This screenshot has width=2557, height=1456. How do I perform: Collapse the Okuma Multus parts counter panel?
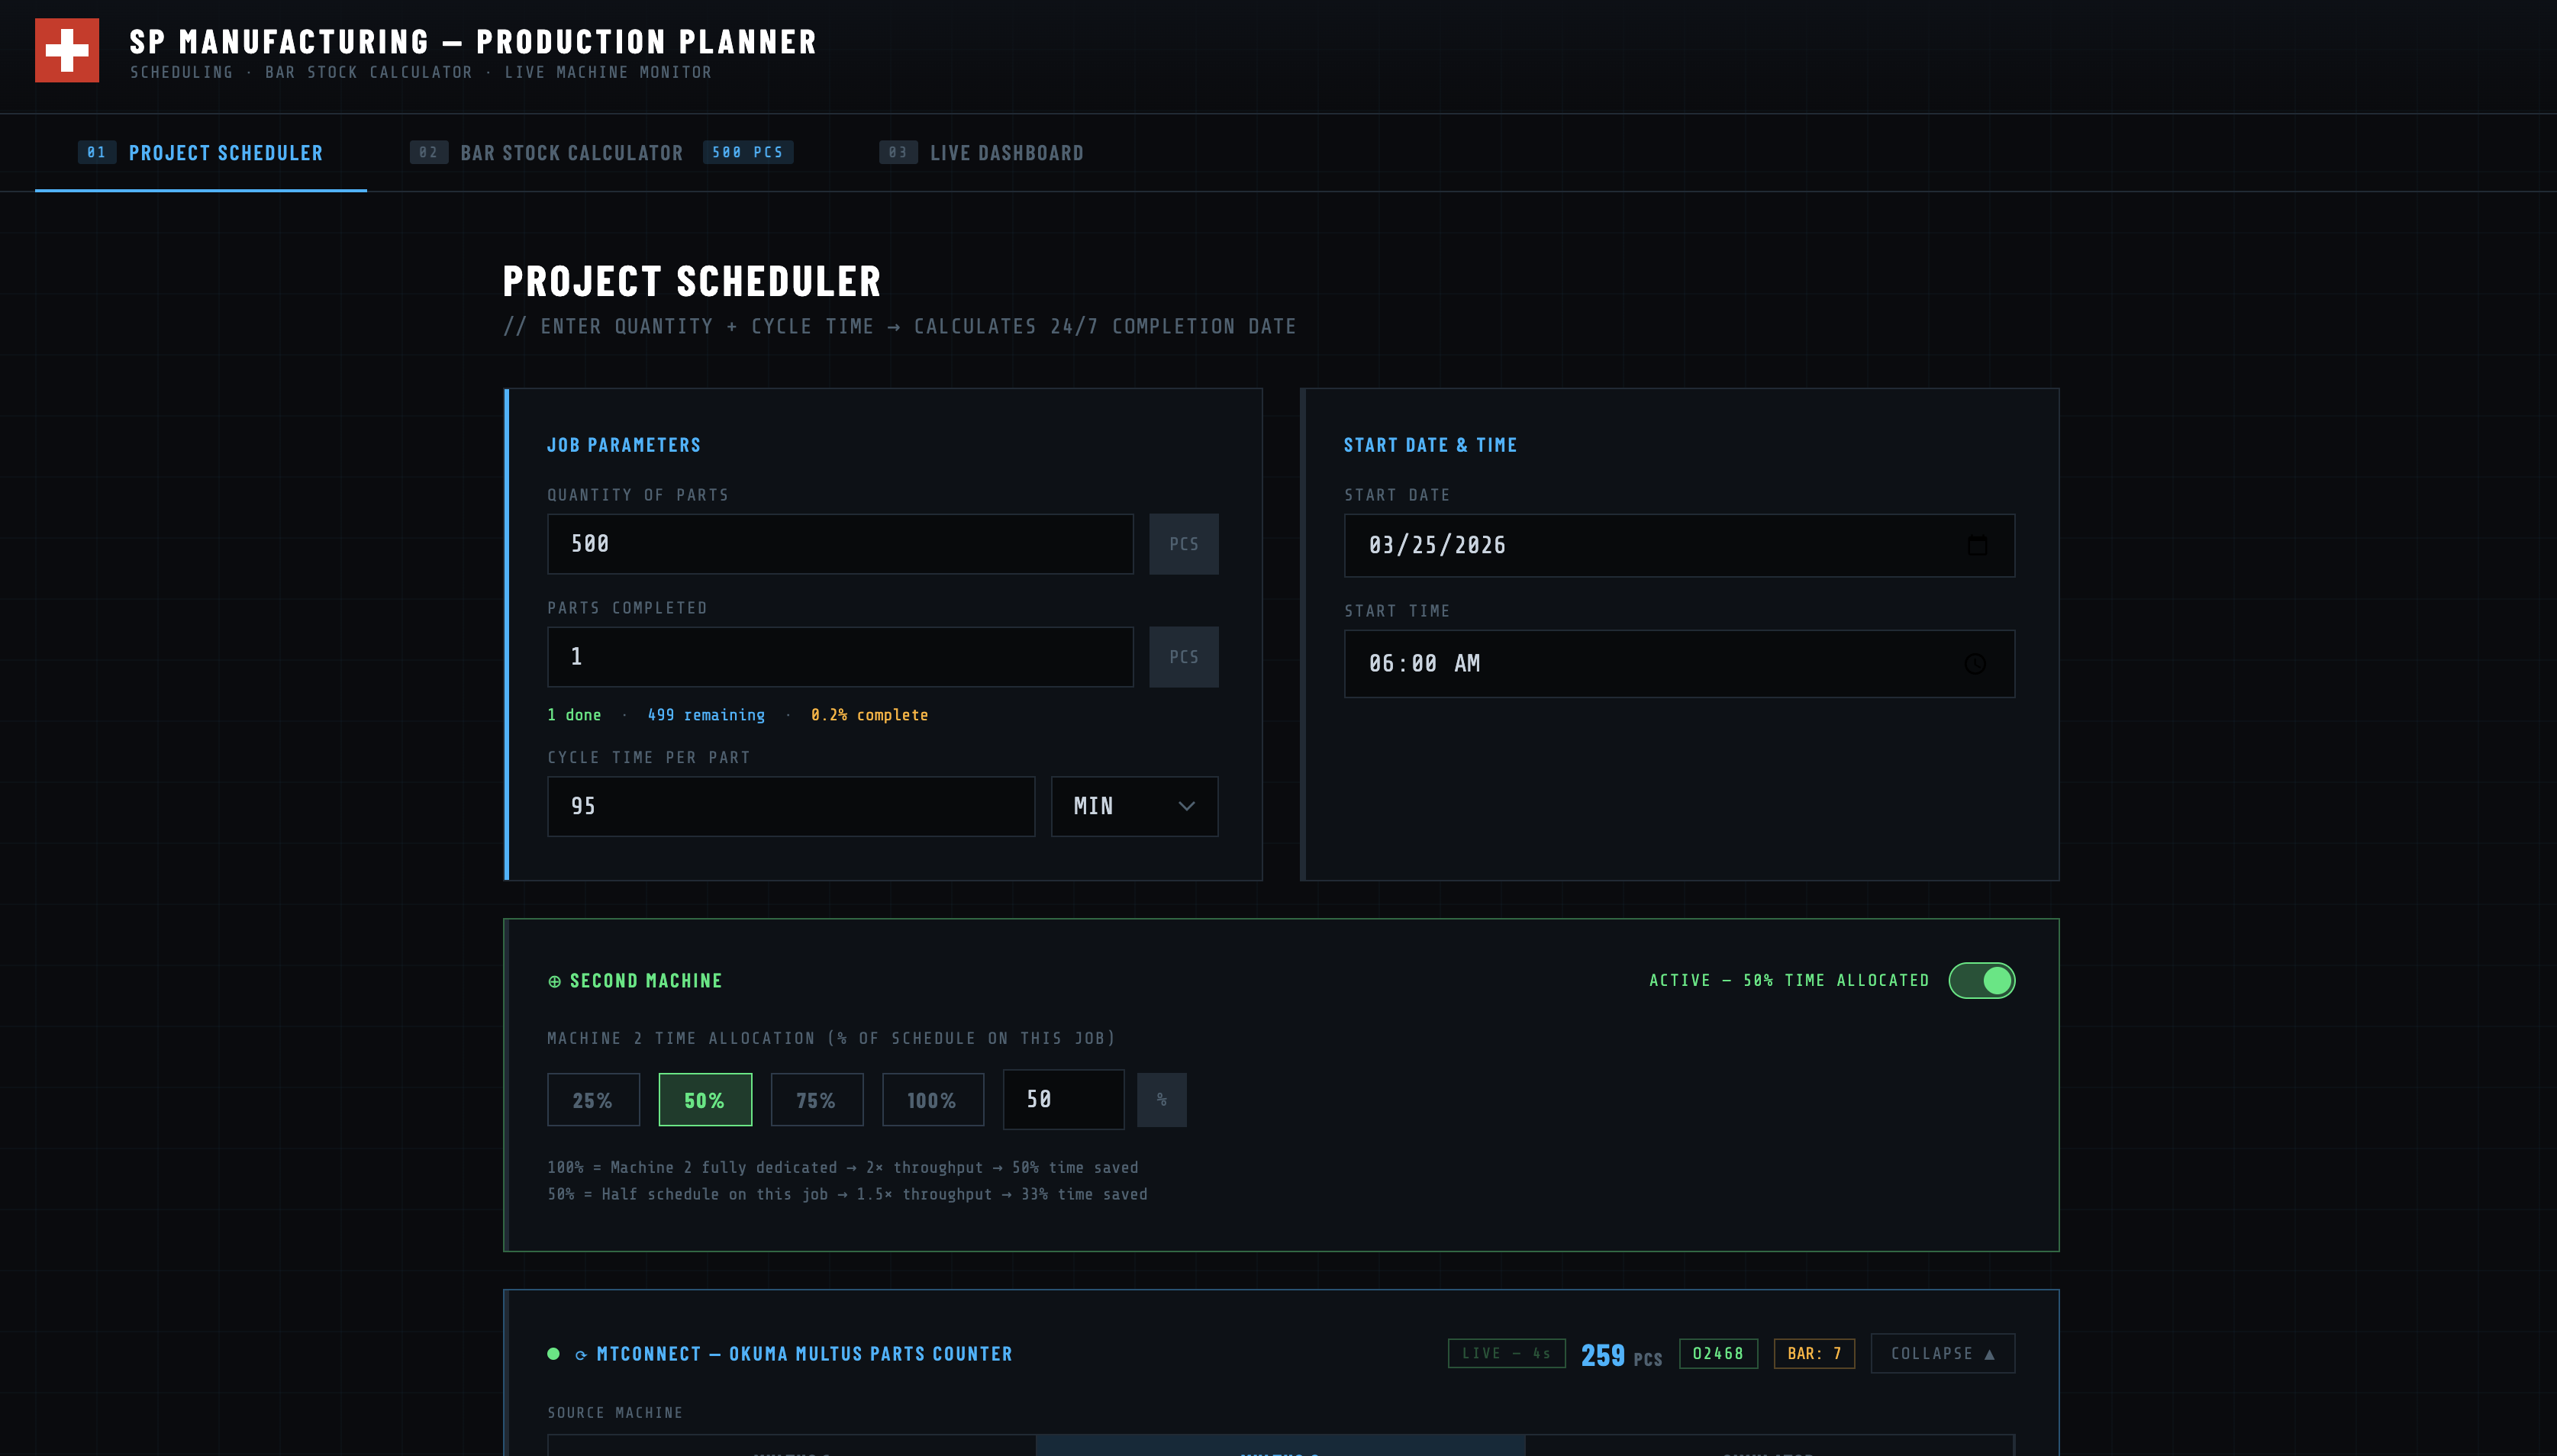click(x=1942, y=1353)
